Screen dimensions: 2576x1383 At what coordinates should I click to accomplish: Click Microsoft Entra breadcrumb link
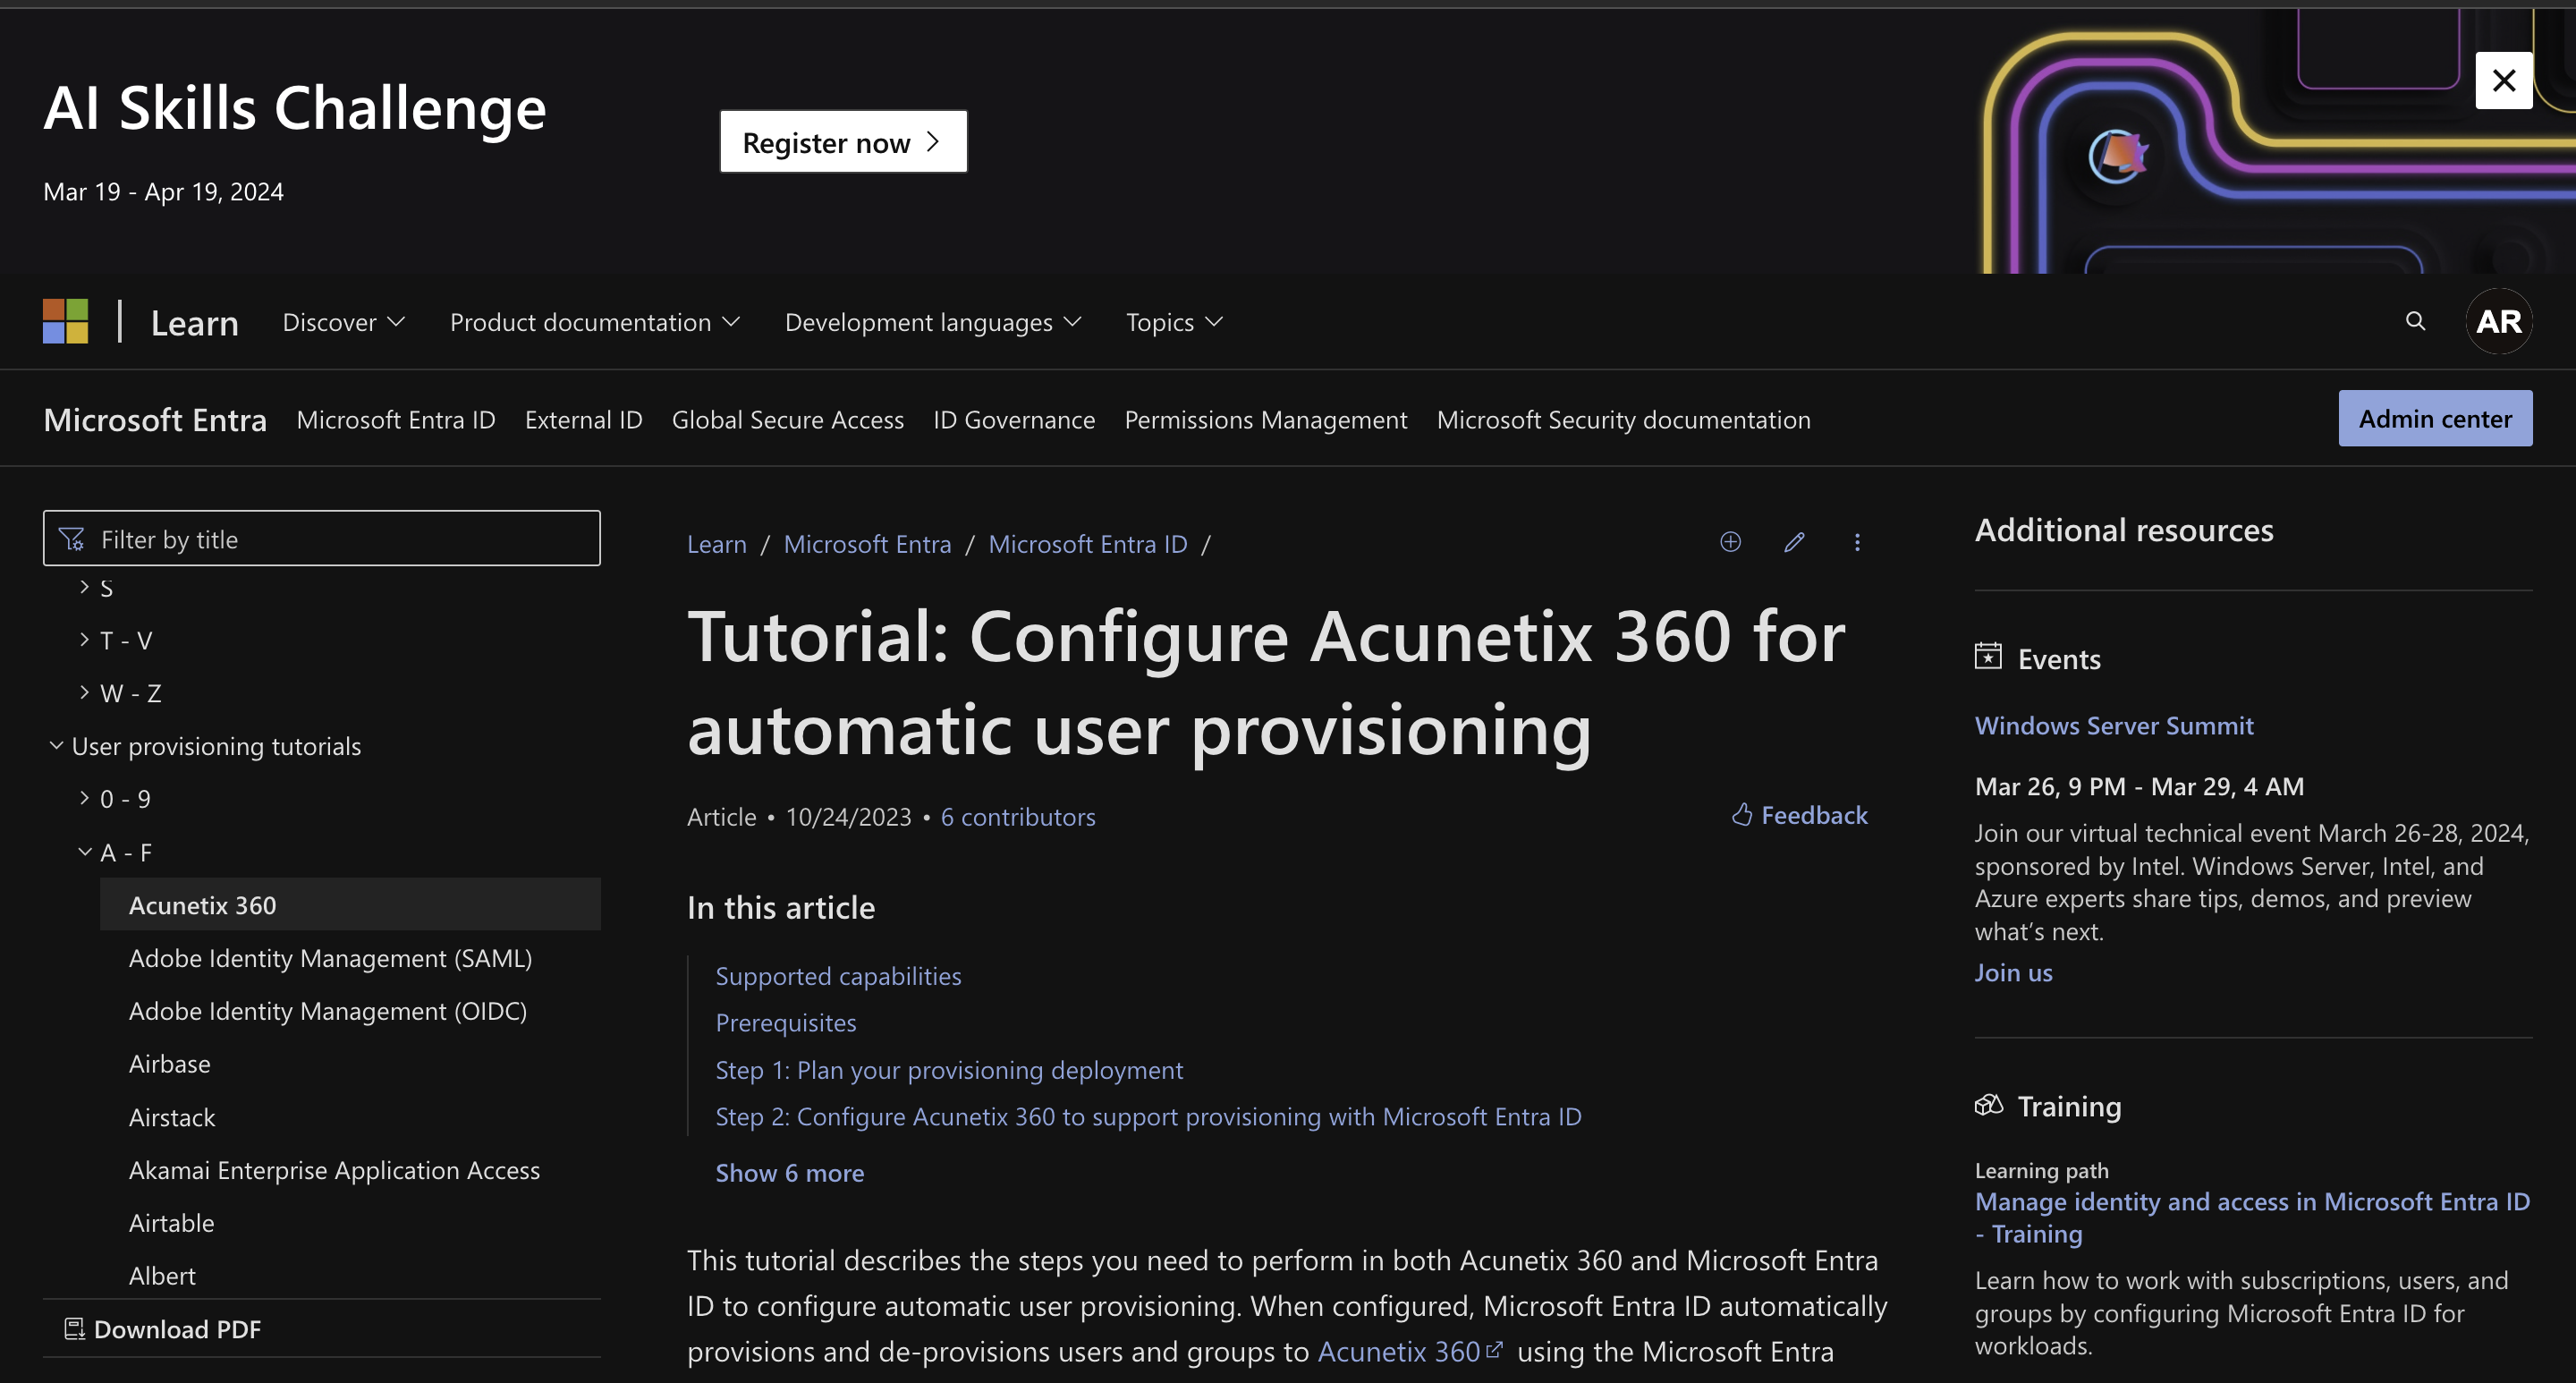(867, 543)
